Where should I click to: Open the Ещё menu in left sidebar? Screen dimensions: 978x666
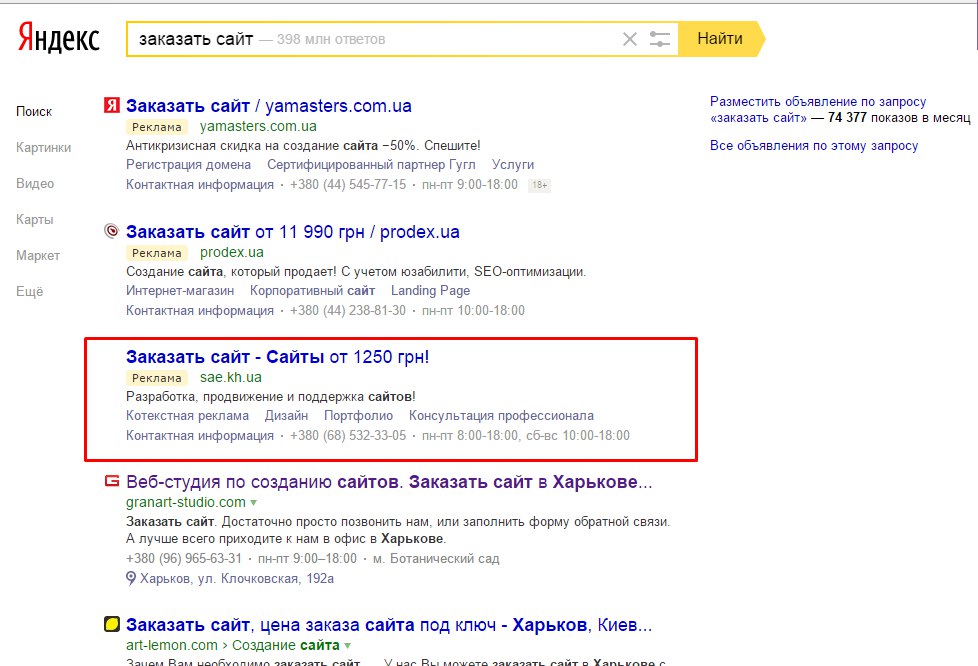coord(30,291)
